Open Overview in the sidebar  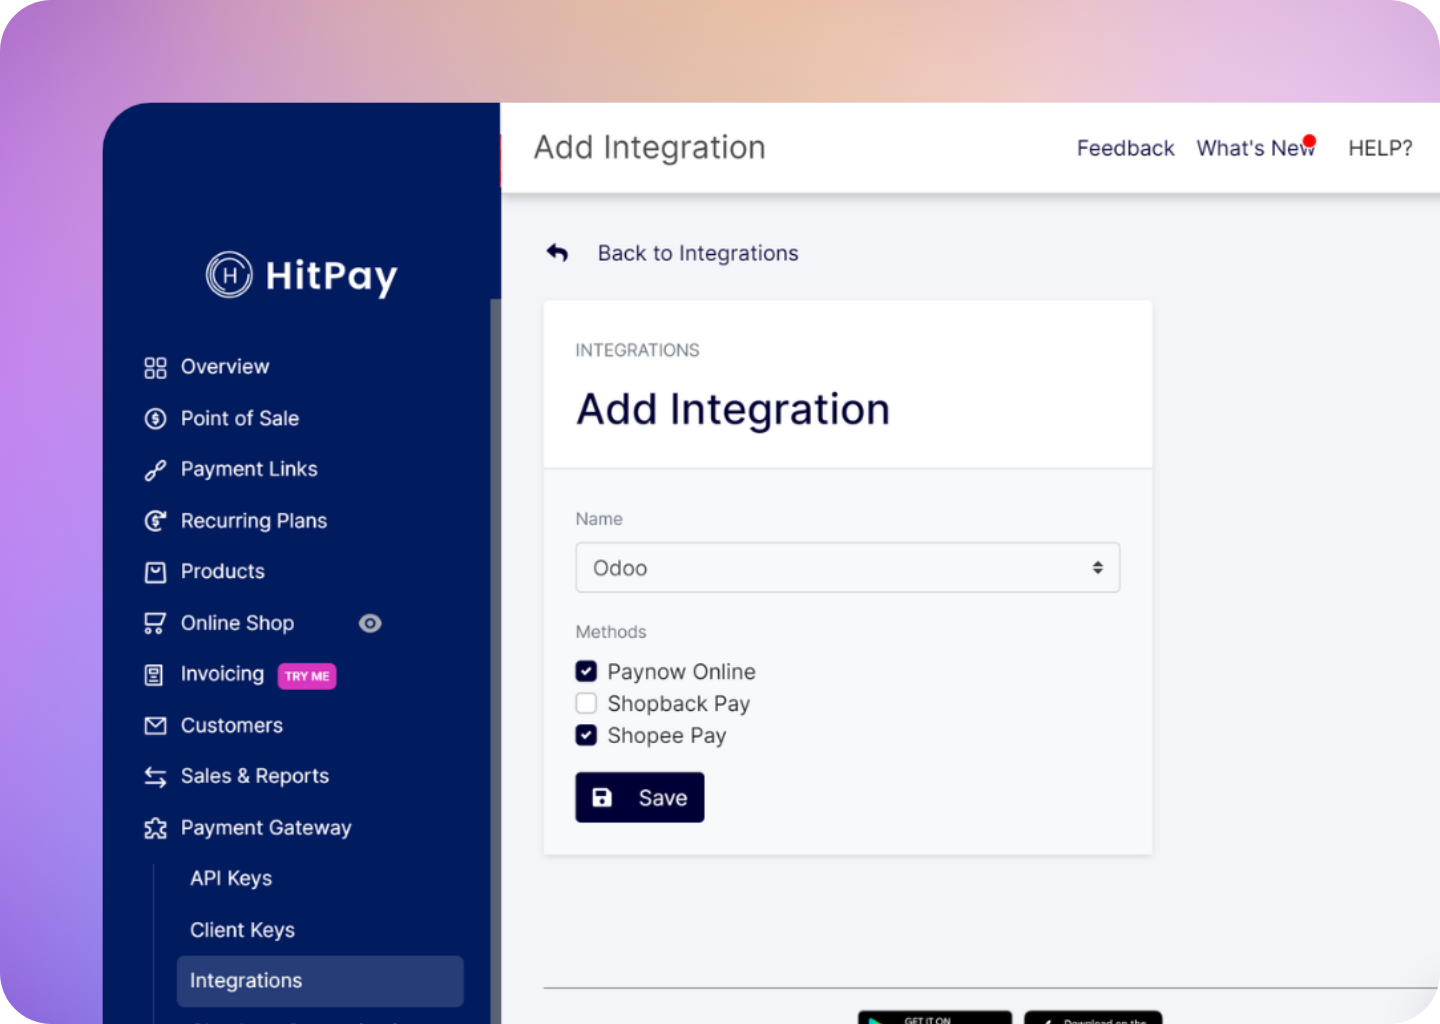[x=224, y=367]
